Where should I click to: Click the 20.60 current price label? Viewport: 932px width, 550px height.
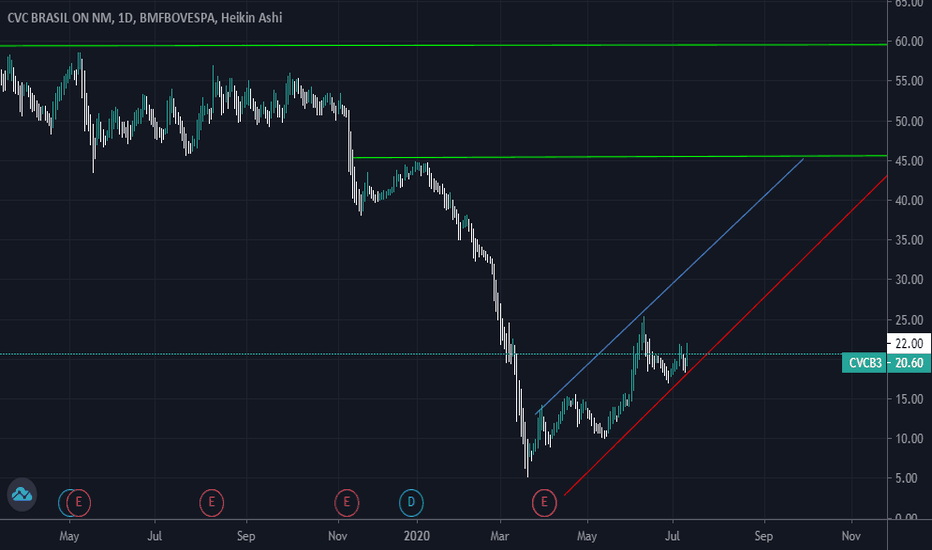[909, 363]
